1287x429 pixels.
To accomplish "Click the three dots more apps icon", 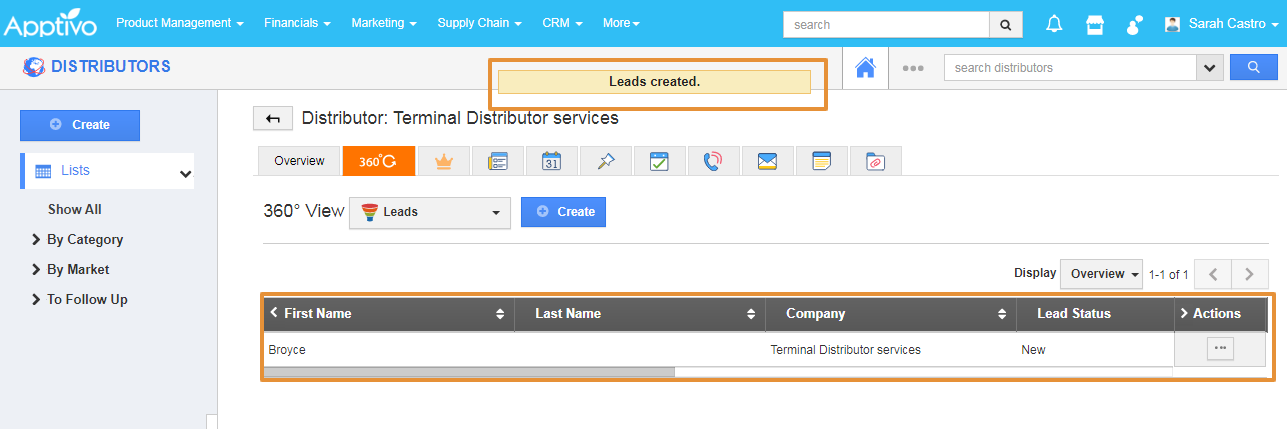I will point(912,68).
